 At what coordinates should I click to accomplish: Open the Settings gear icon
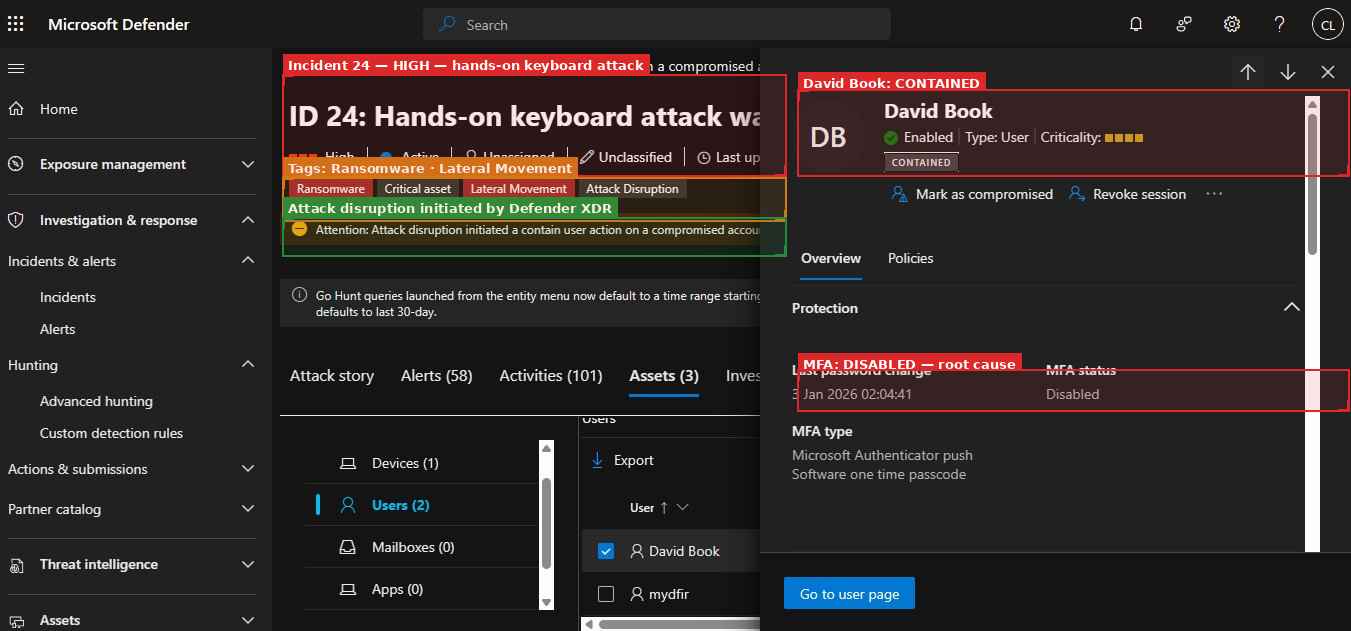click(x=1232, y=24)
